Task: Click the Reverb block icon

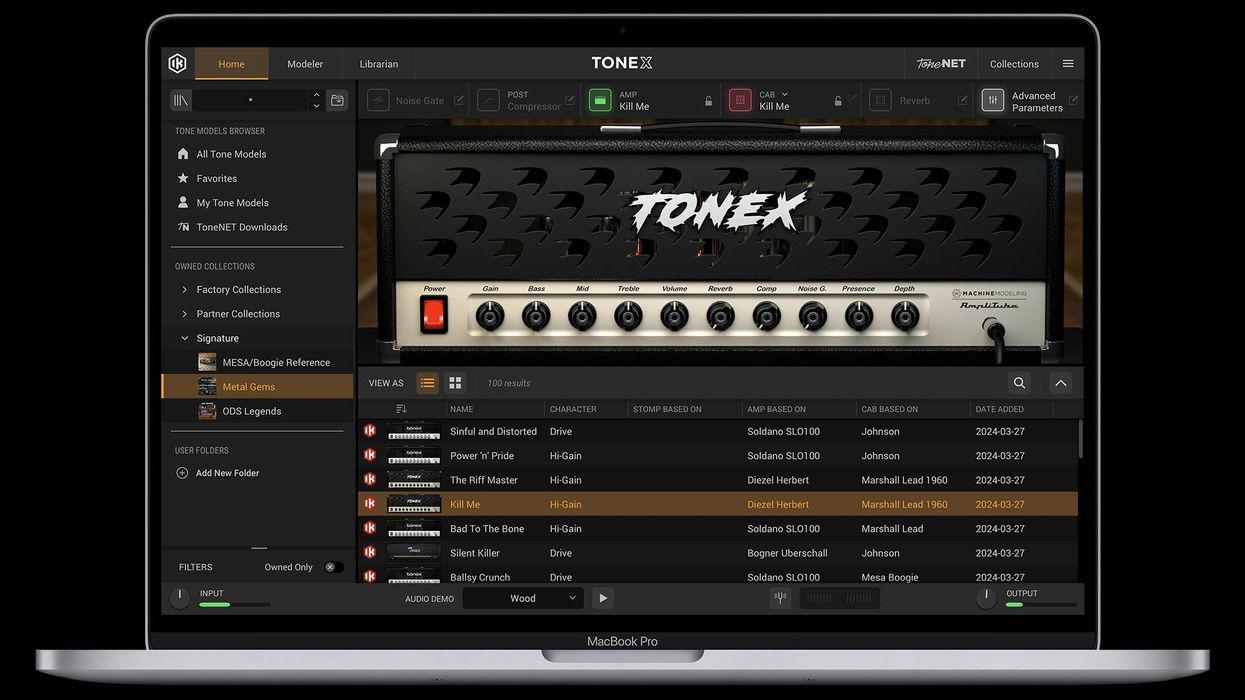Action: point(881,99)
